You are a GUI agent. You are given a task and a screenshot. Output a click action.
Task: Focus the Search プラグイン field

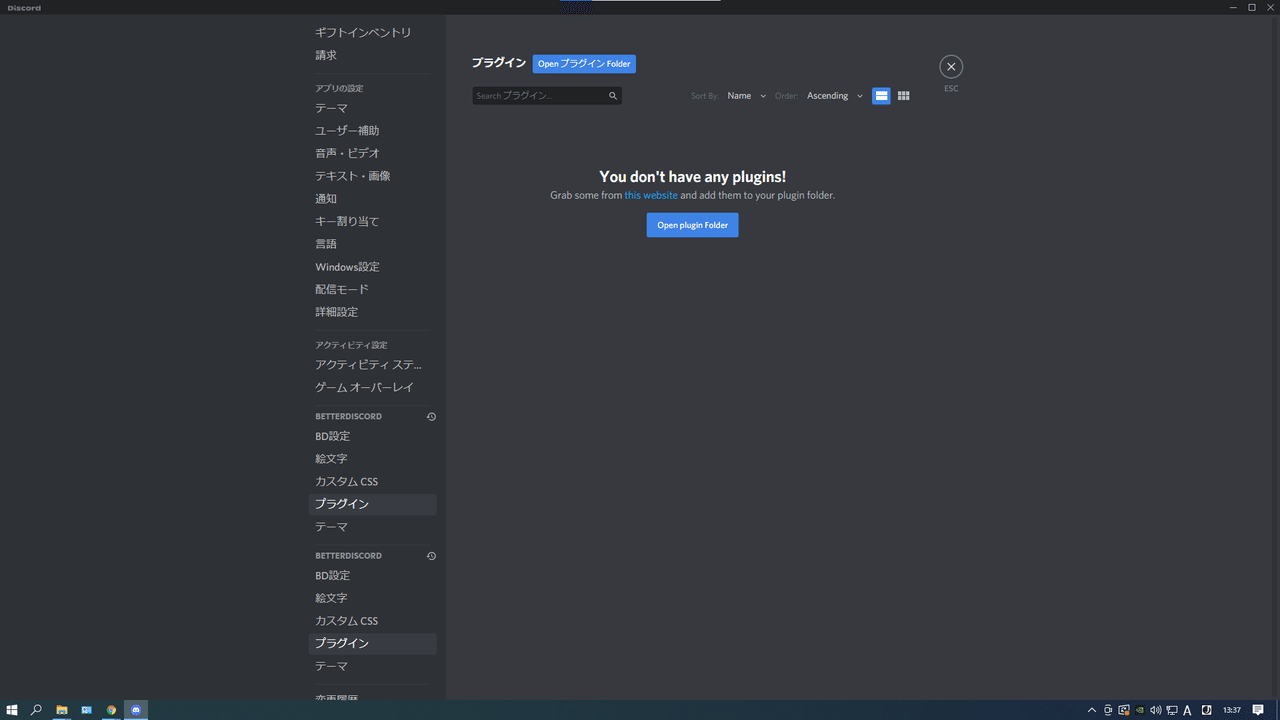click(x=547, y=96)
